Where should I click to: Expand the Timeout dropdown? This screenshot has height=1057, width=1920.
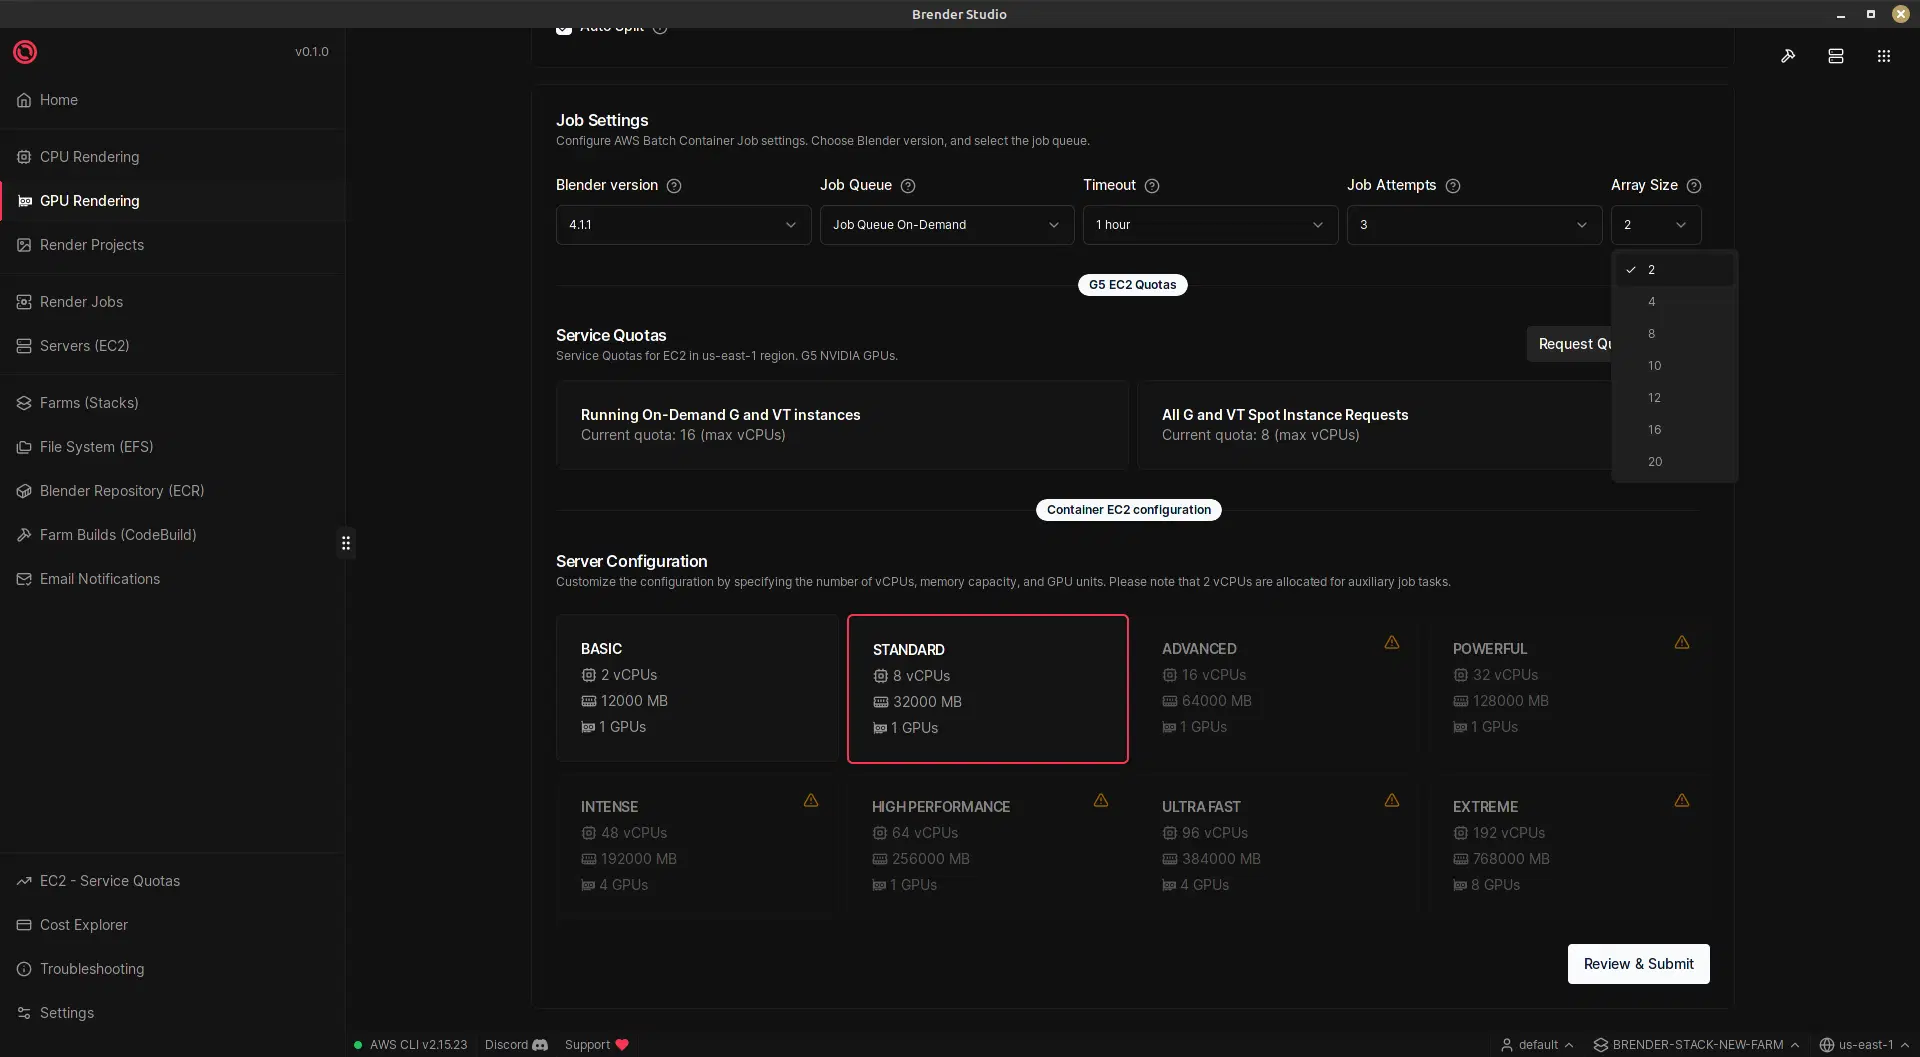tap(1210, 224)
